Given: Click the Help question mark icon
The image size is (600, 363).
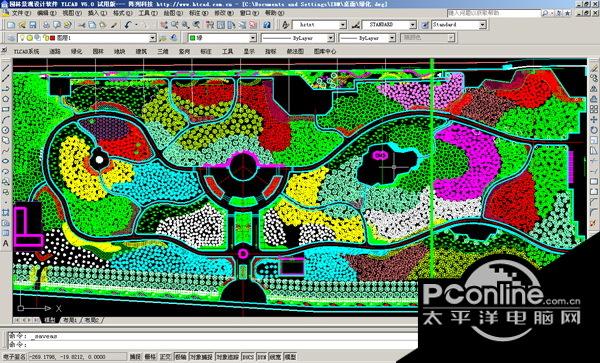Looking at the screenshot, I should (267, 25).
